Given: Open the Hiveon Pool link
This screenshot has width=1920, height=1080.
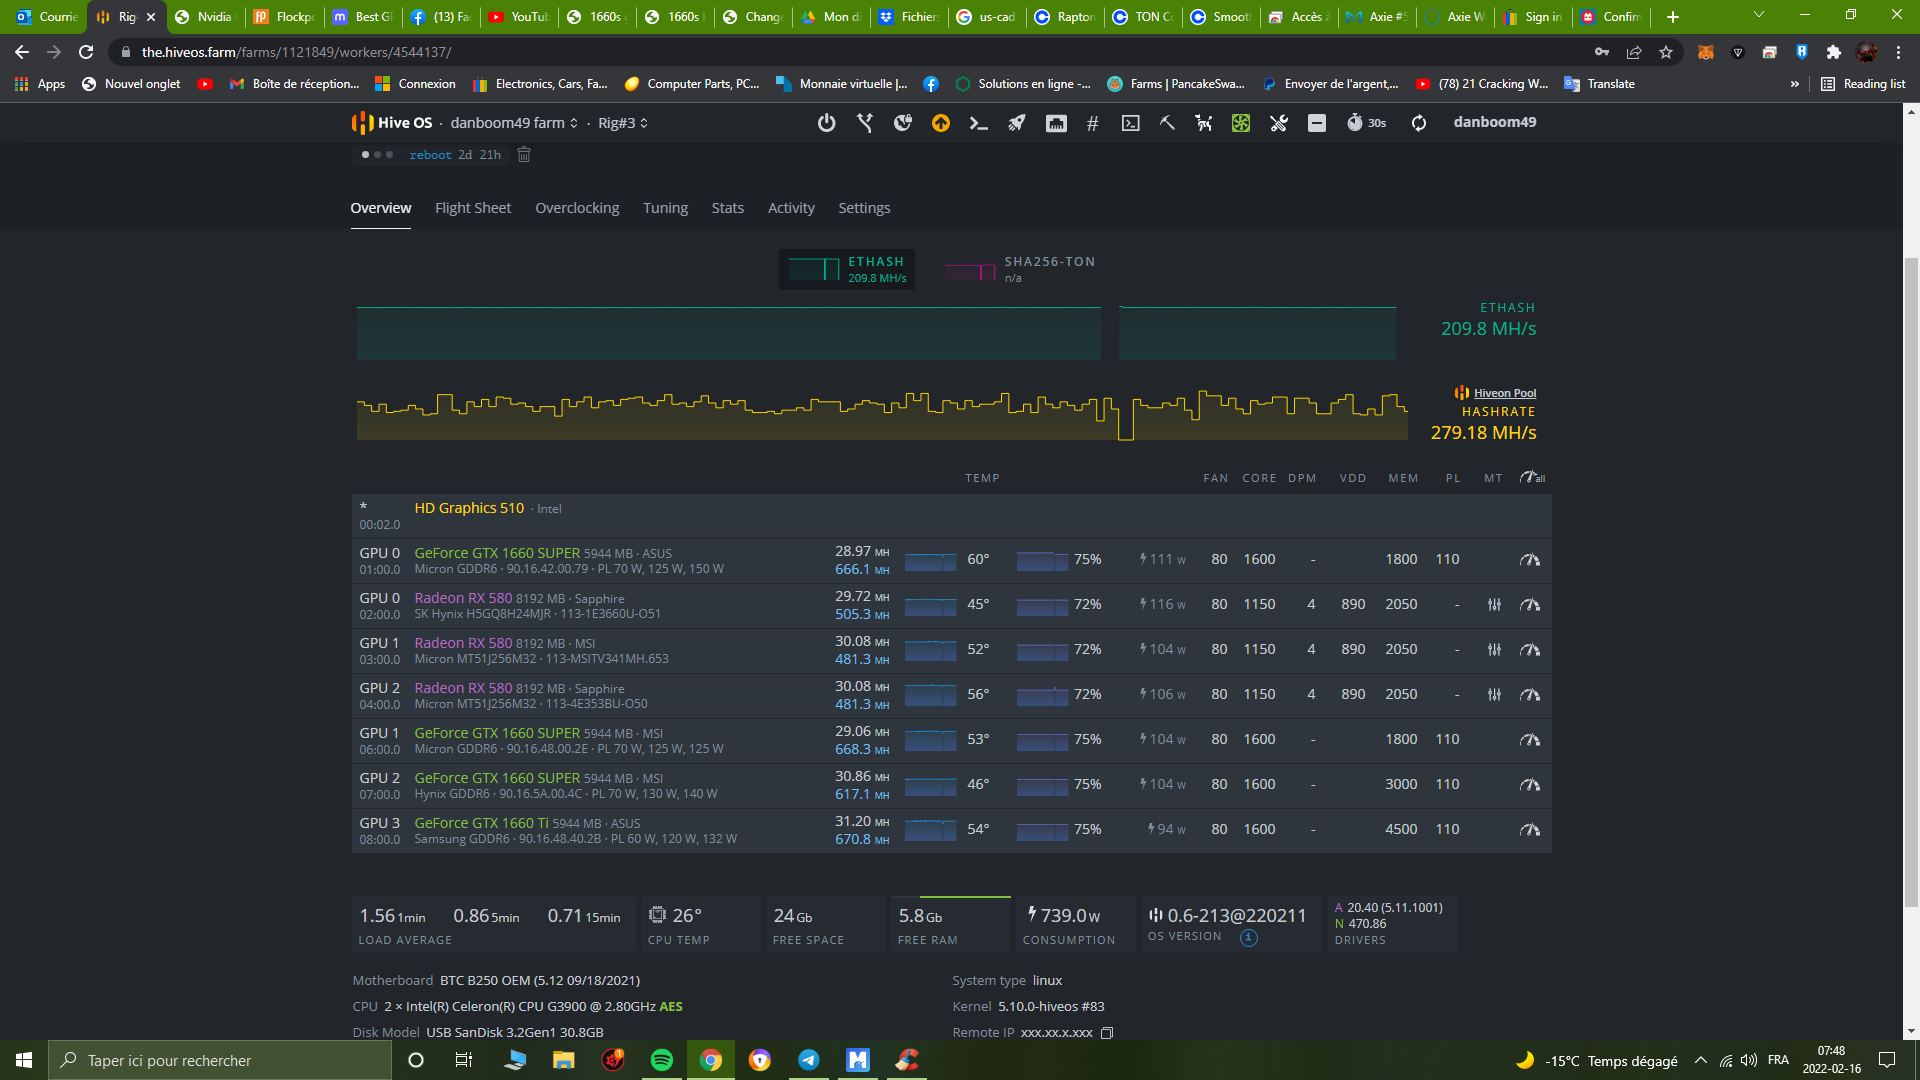Looking at the screenshot, I should [x=1505, y=393].
